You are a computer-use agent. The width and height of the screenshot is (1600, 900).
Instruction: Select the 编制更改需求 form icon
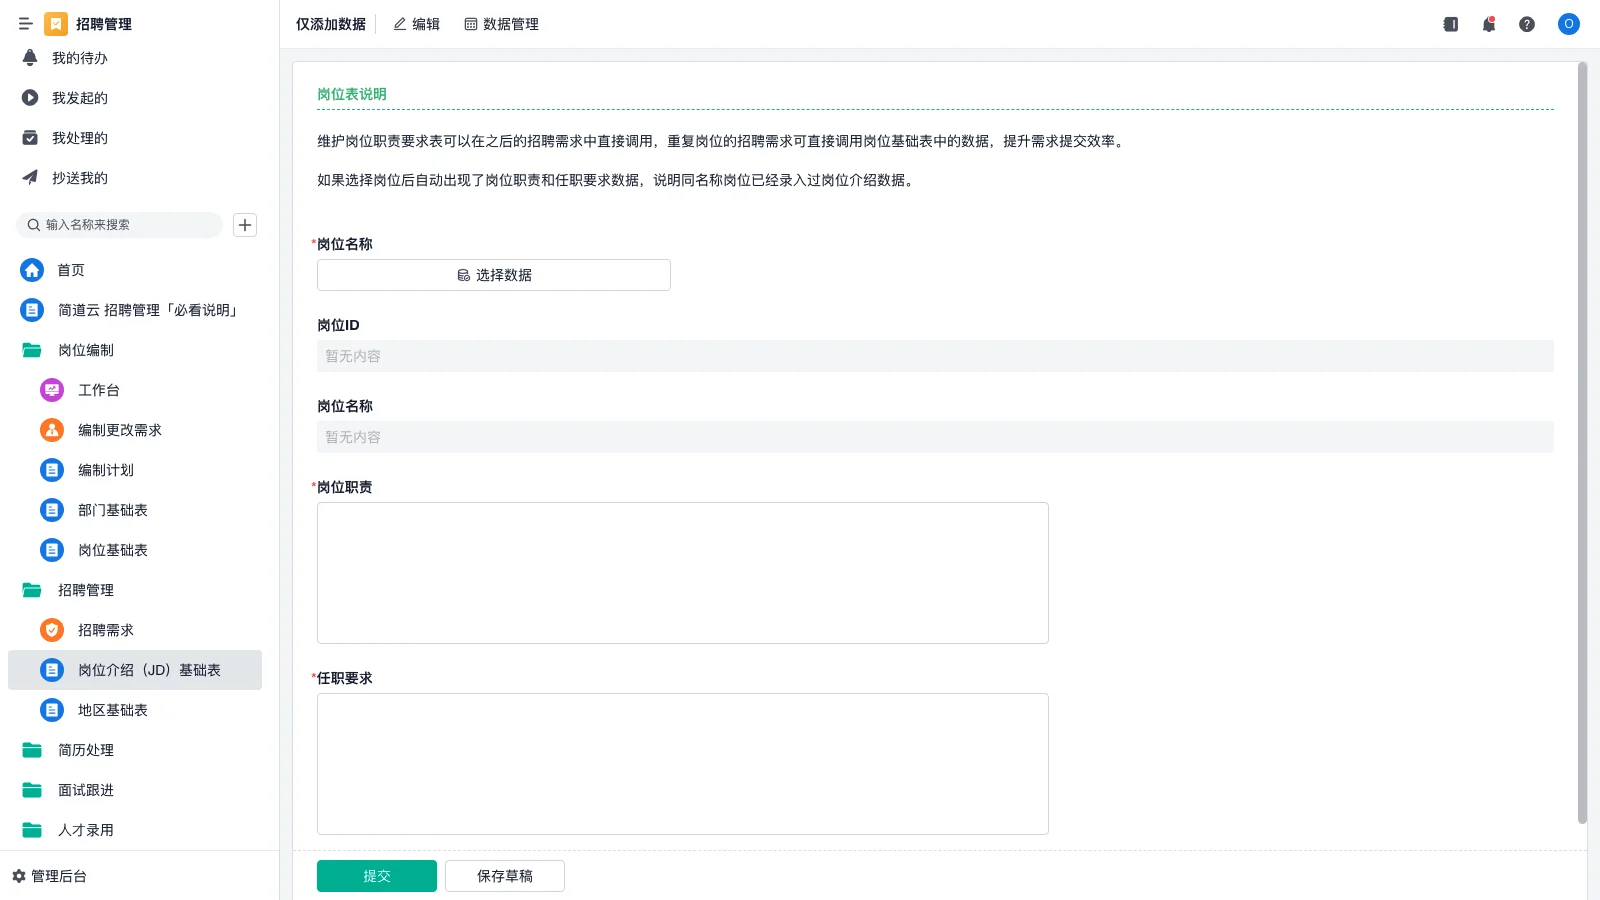(51, 430)
